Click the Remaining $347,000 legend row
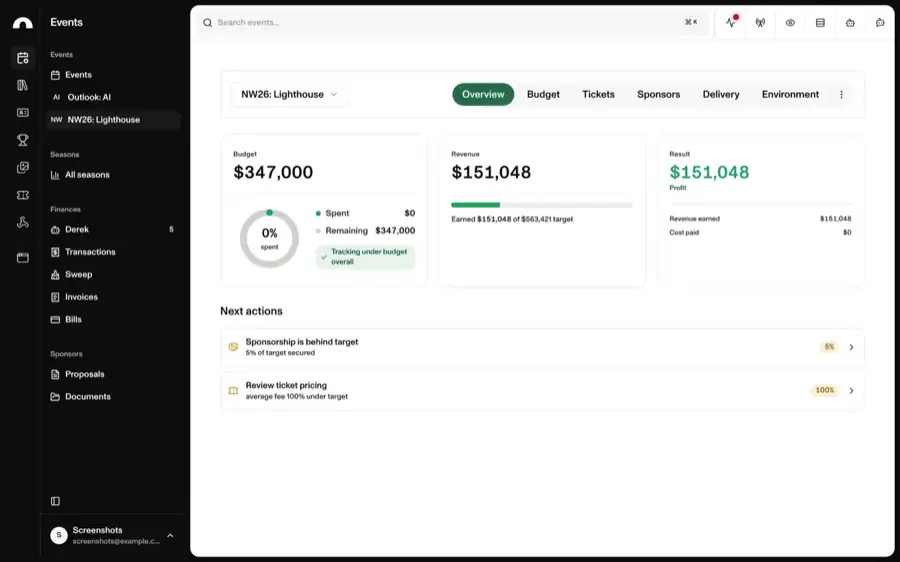The width and height of the screenshot is (900, 562). pos(365,231)
